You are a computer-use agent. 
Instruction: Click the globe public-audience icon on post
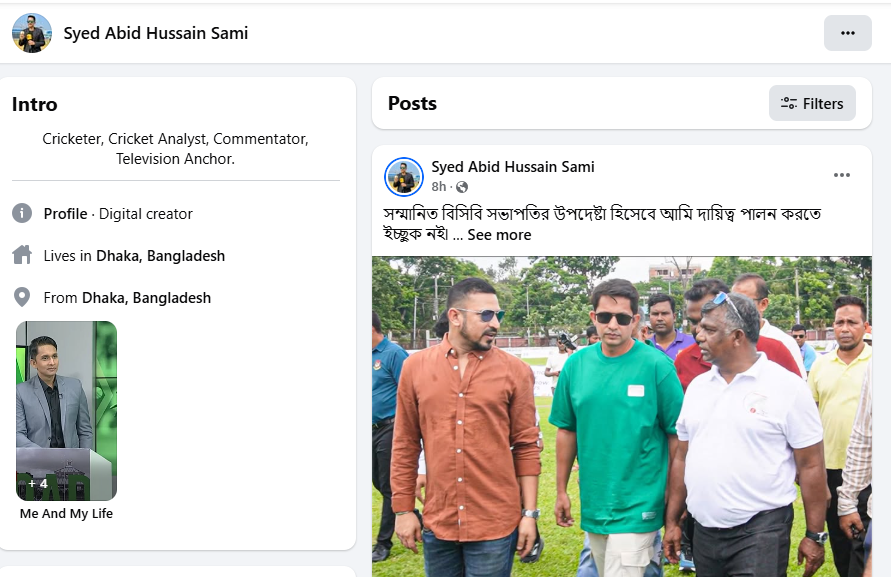(462, 187)
